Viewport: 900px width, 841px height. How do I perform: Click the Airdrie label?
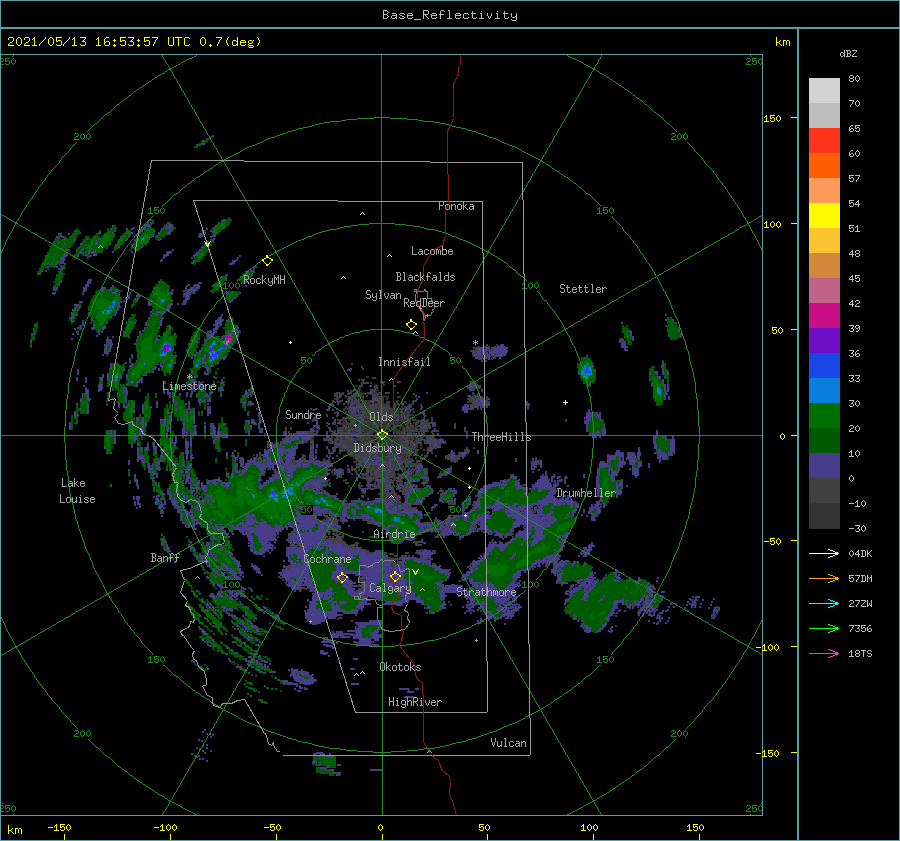394,534
